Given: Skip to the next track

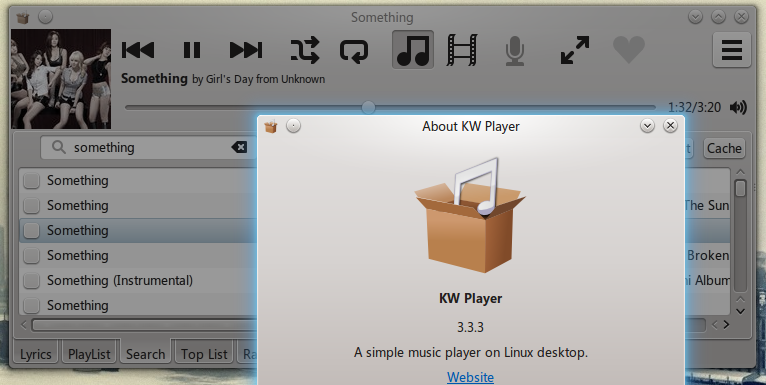Looking at the screenshot, I should click(x=246, y=50).
